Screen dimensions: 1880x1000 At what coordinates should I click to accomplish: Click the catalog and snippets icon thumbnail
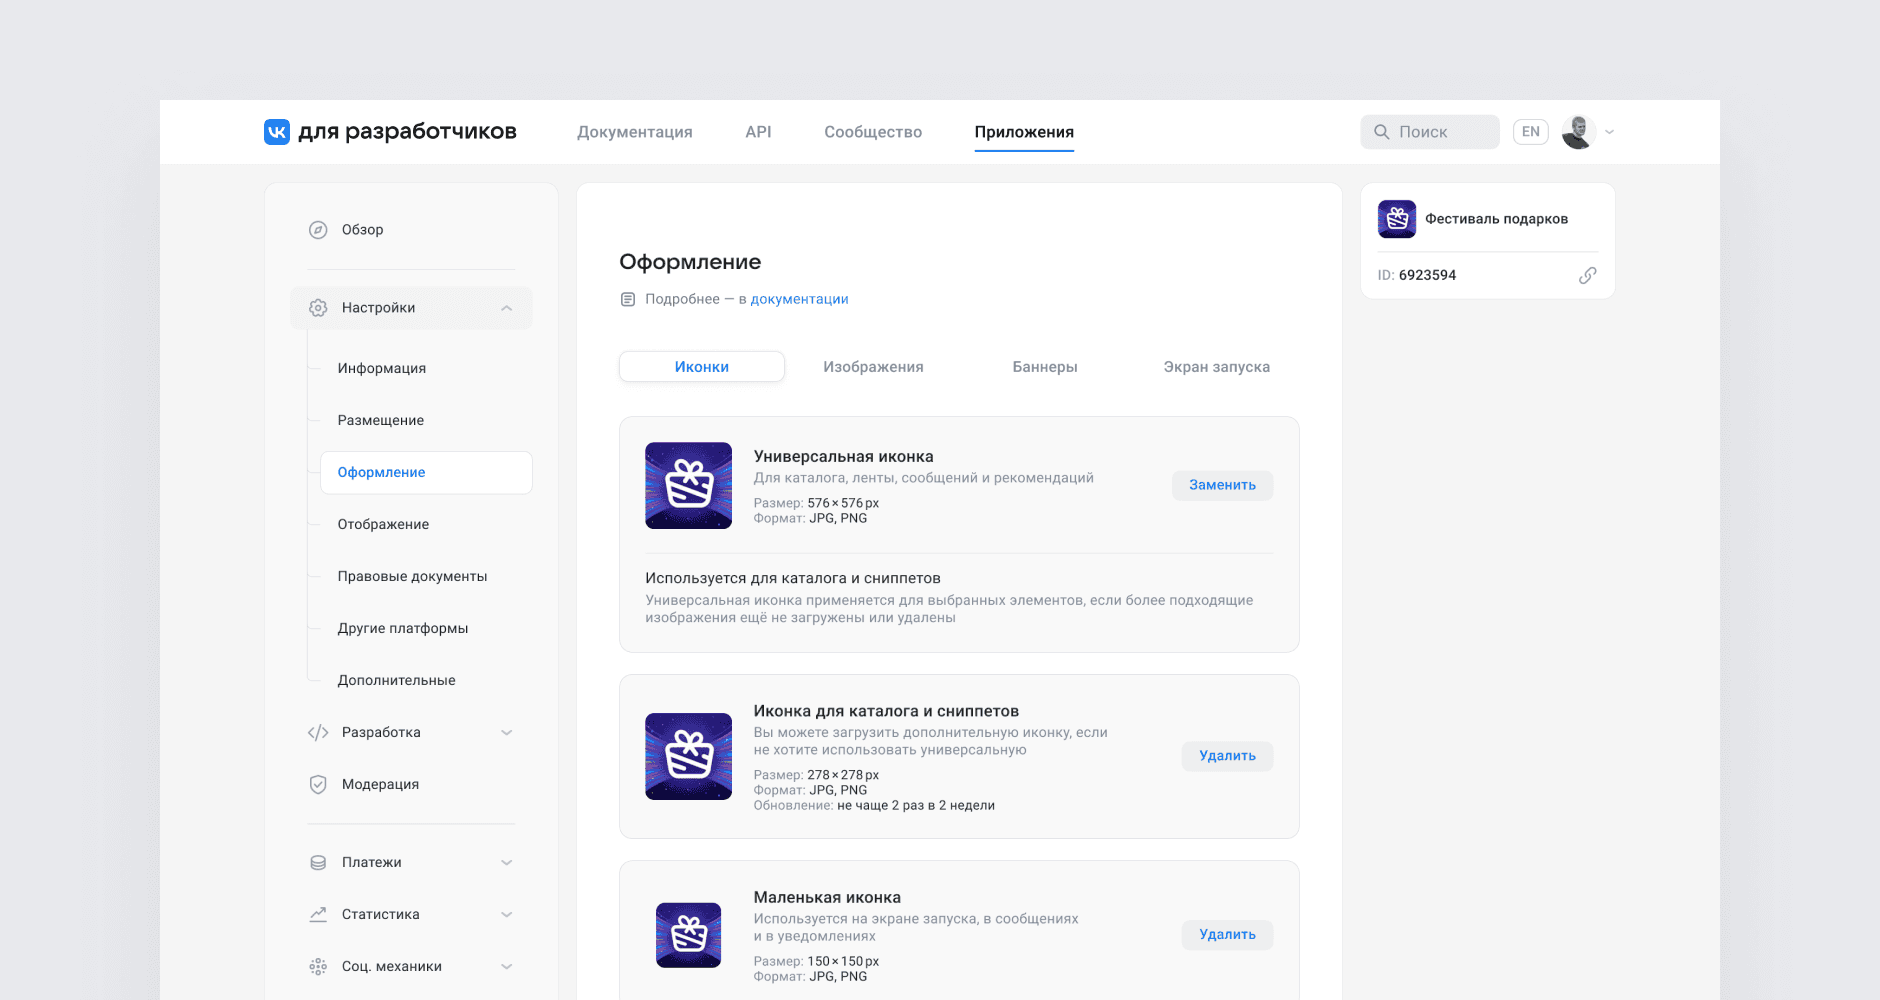(x=688, y=756)
